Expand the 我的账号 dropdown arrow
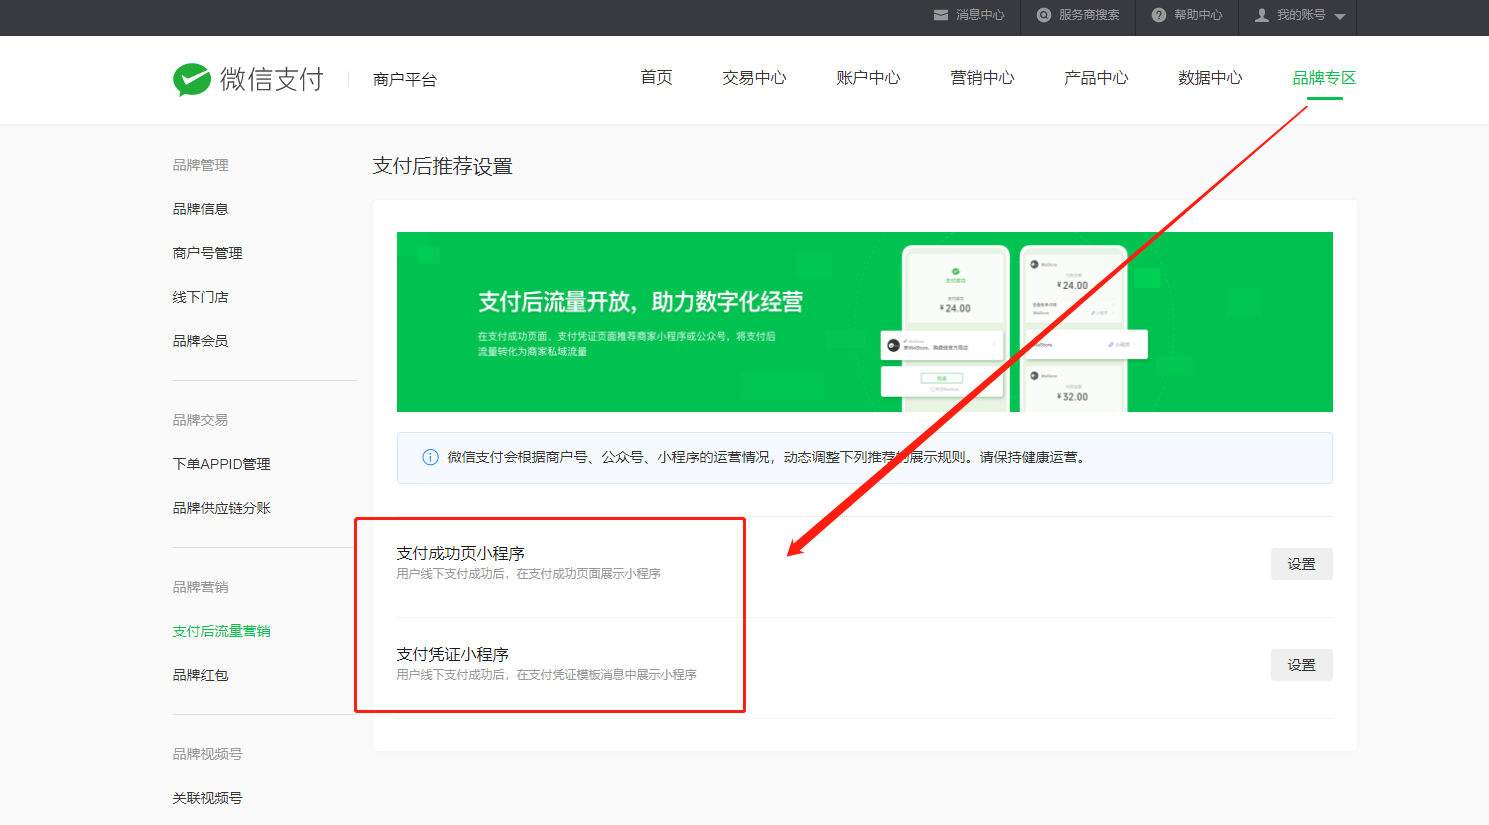The image size is (1489, 825). tap(1340, 17)
